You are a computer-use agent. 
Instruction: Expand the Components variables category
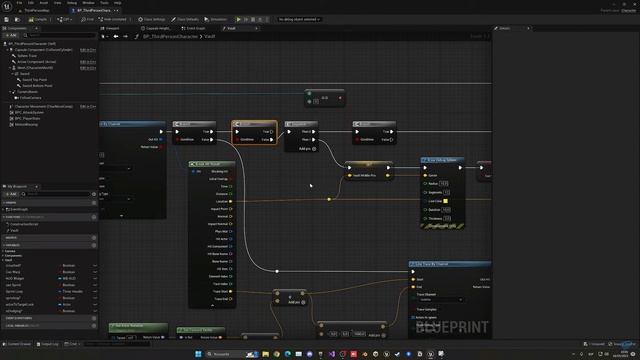(x=3, y=256)
